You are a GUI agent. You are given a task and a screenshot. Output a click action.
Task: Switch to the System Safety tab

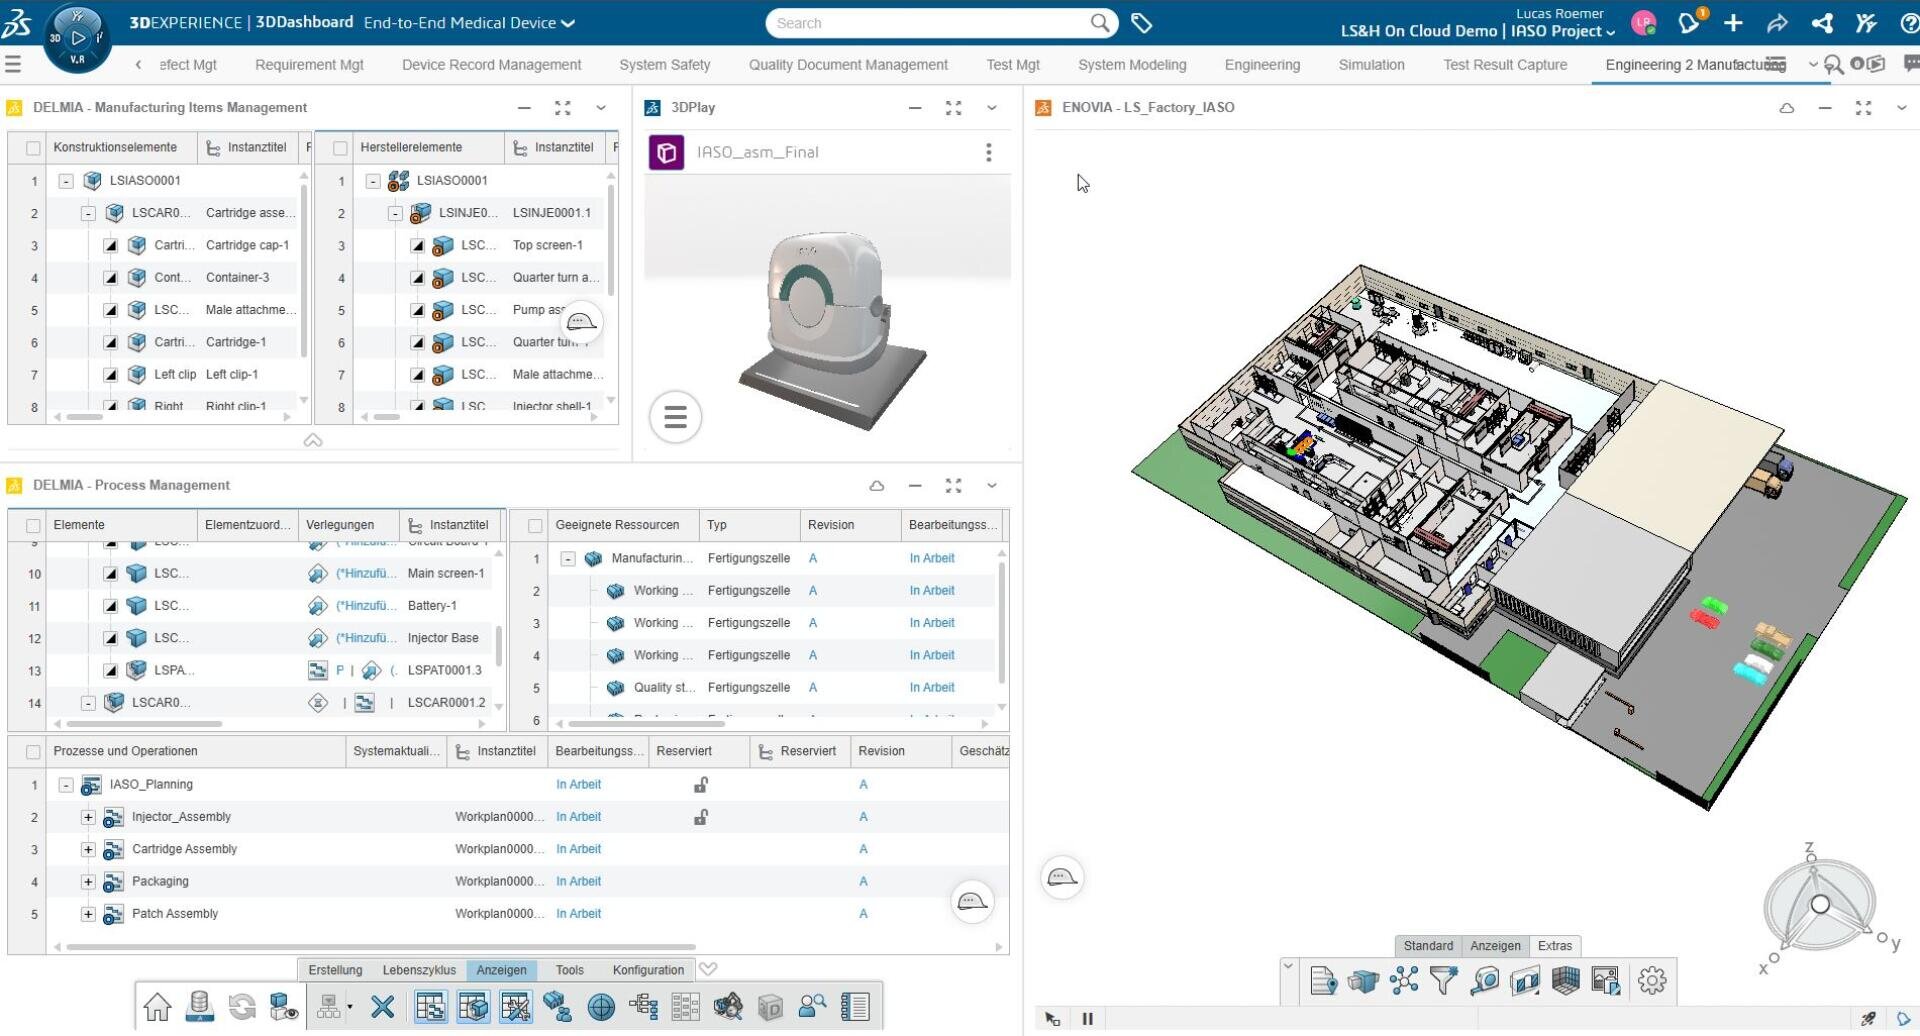(x=664, y=65)
